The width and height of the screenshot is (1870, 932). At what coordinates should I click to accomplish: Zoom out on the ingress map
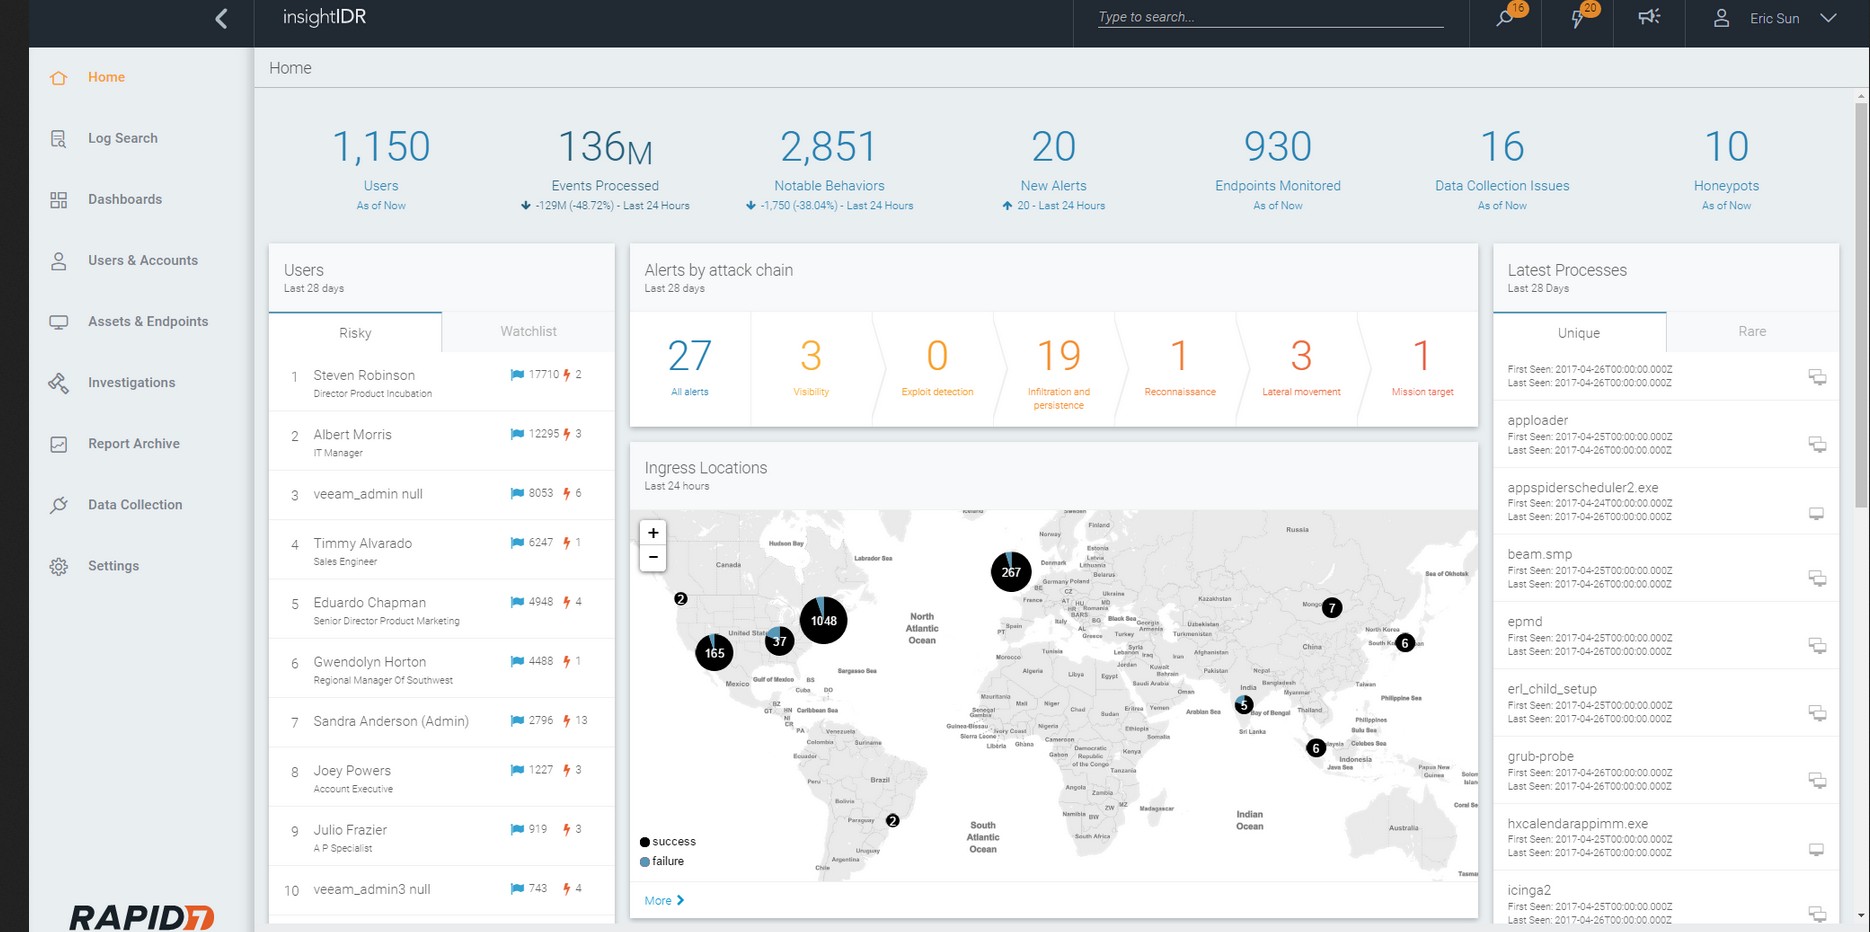(653, 557)
